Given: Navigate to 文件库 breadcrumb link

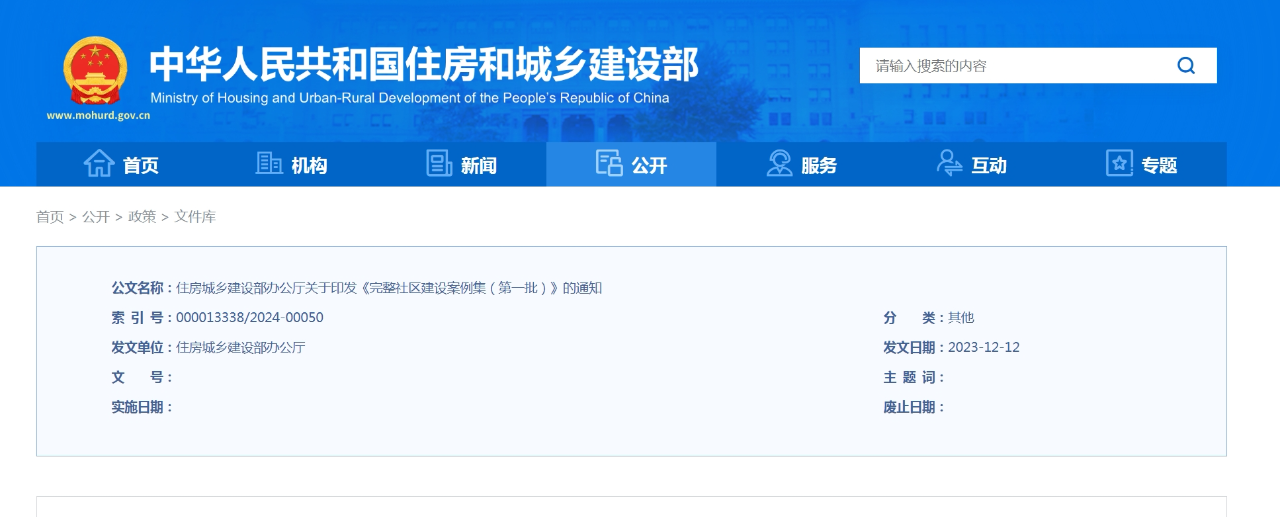Looking at the screenshot, I should (x=195, y=217).
